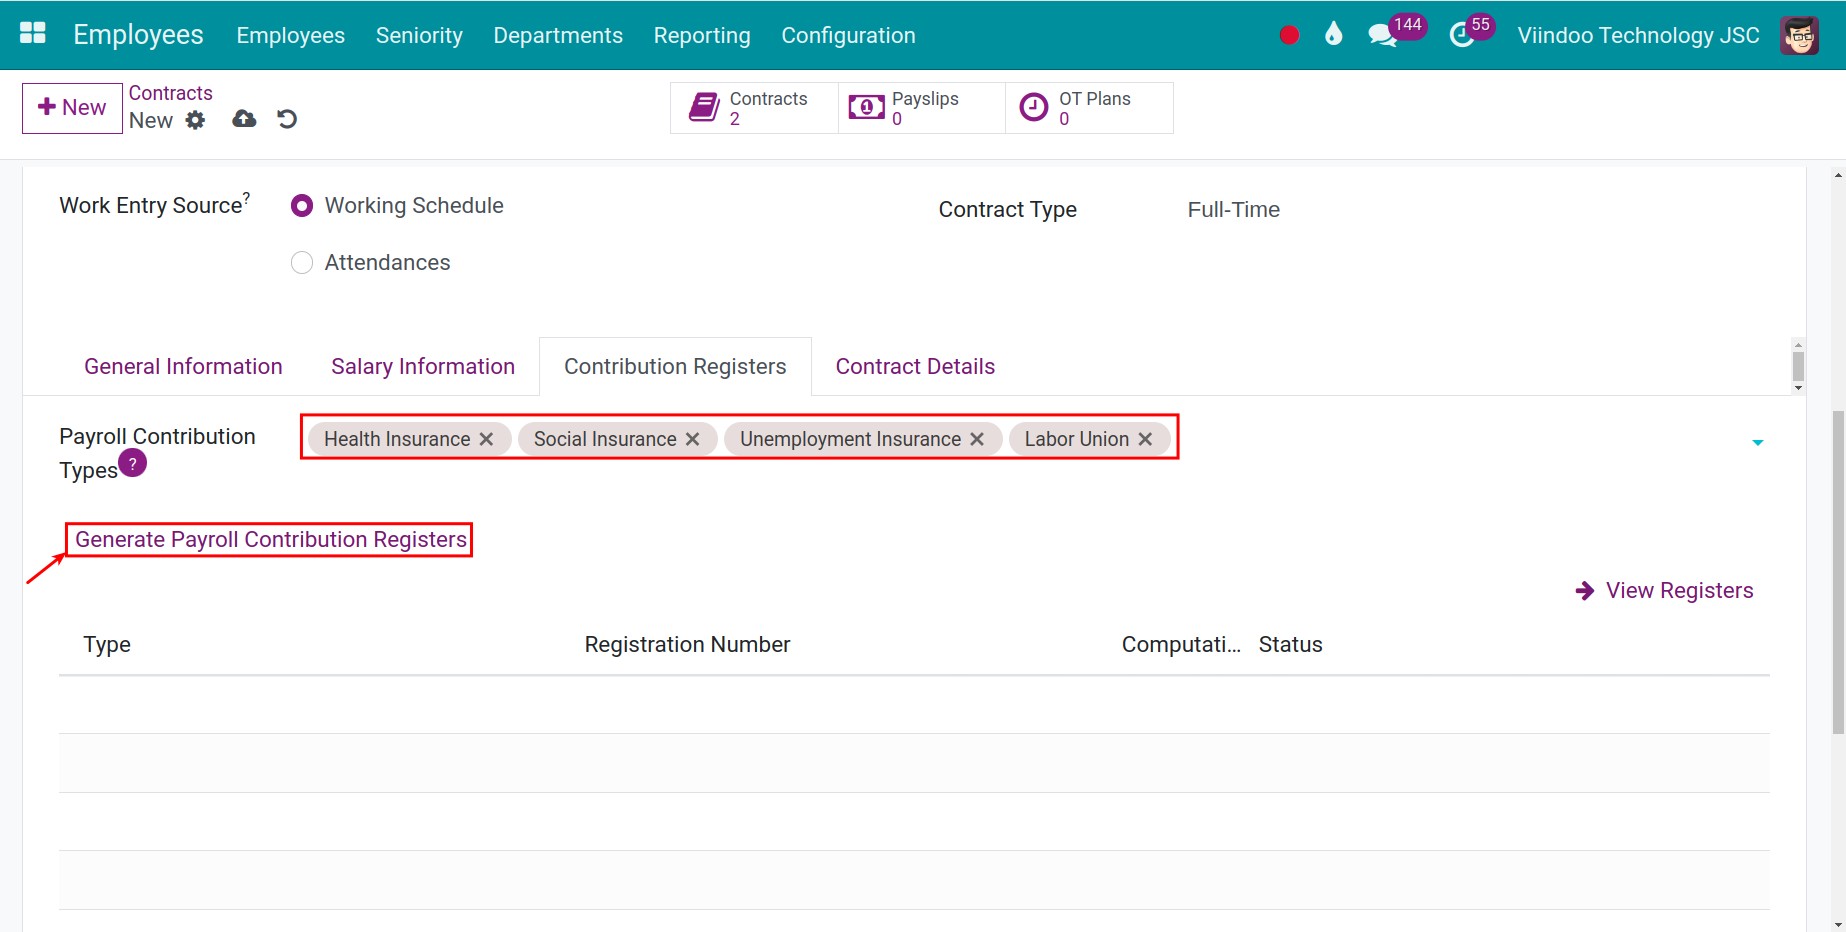This screenshot has height=932, width=1846.
Task: Open the user avatar menu
Action: (x=1799, y=35)
